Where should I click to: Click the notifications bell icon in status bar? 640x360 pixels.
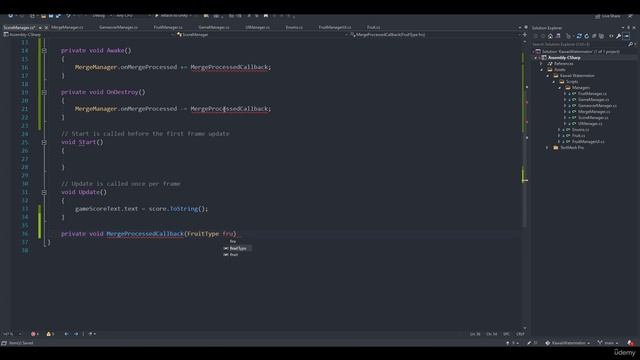coord(631,343)
